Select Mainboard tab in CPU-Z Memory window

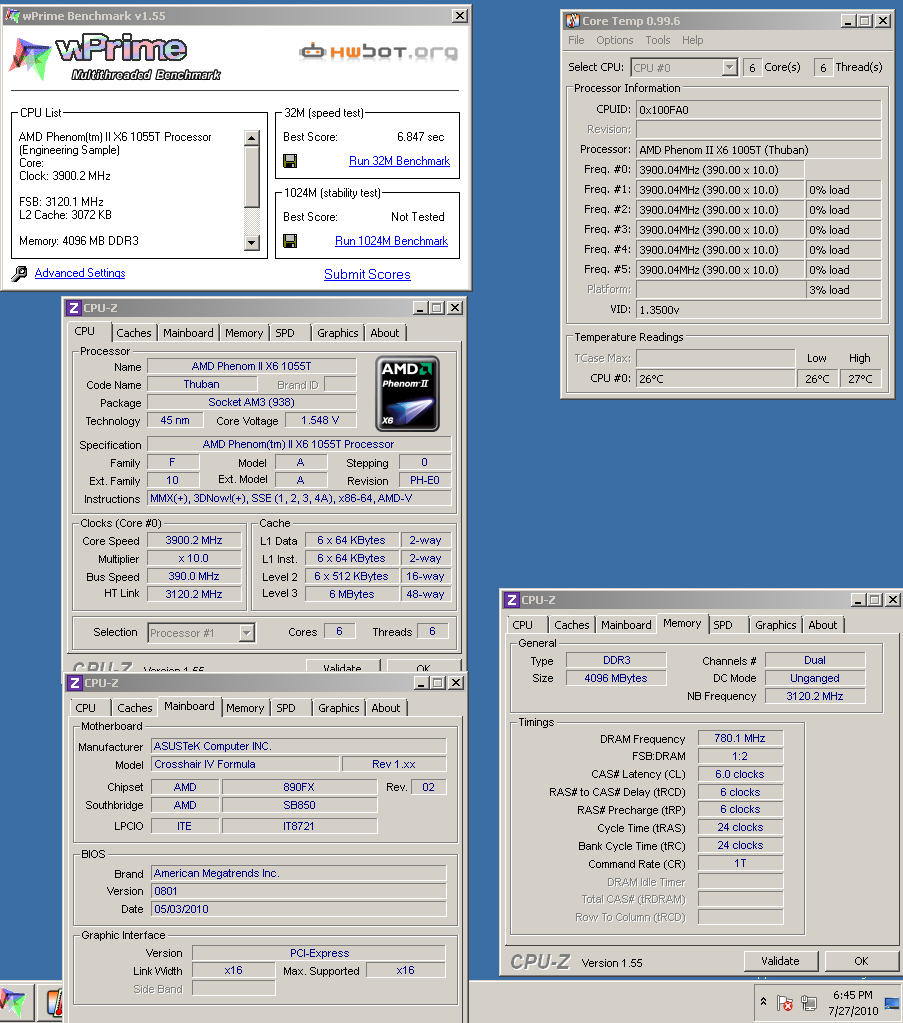click(626, 625)
